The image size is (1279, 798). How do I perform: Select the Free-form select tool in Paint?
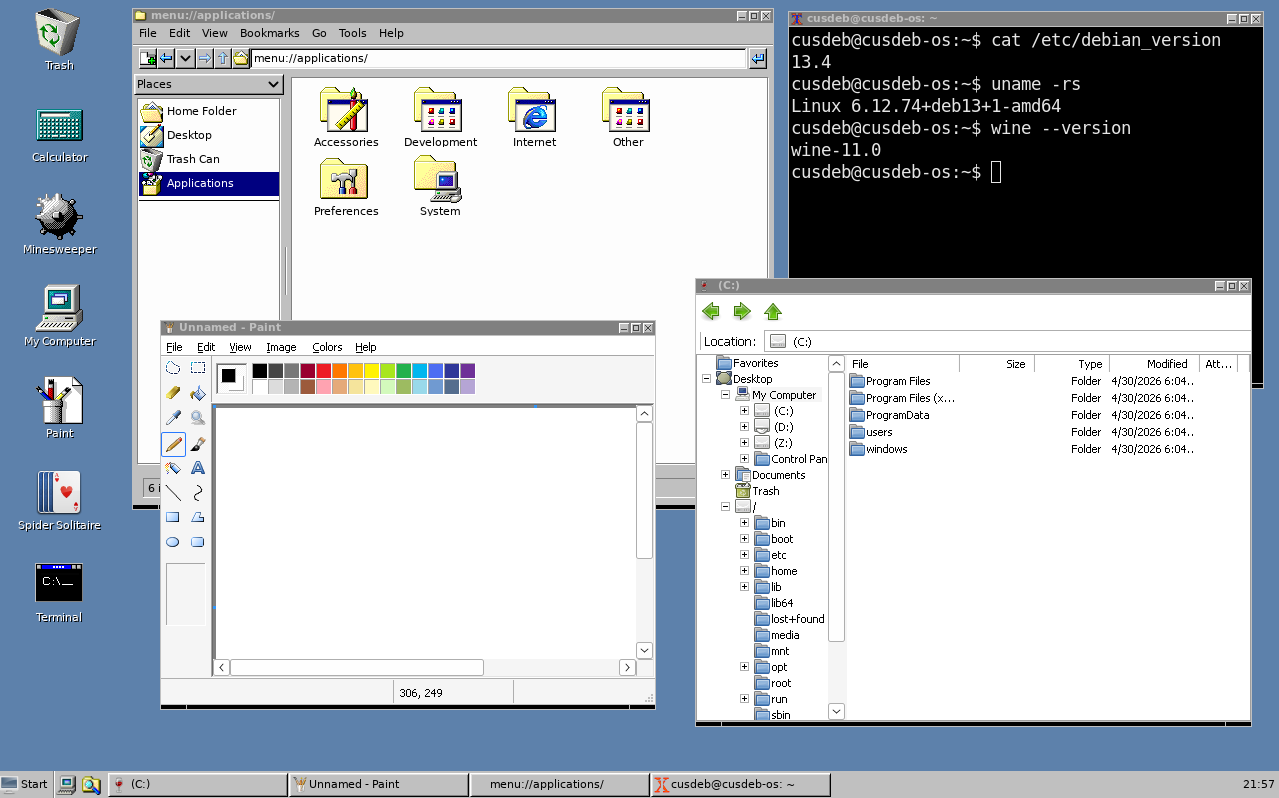click(x=173, y=368)
